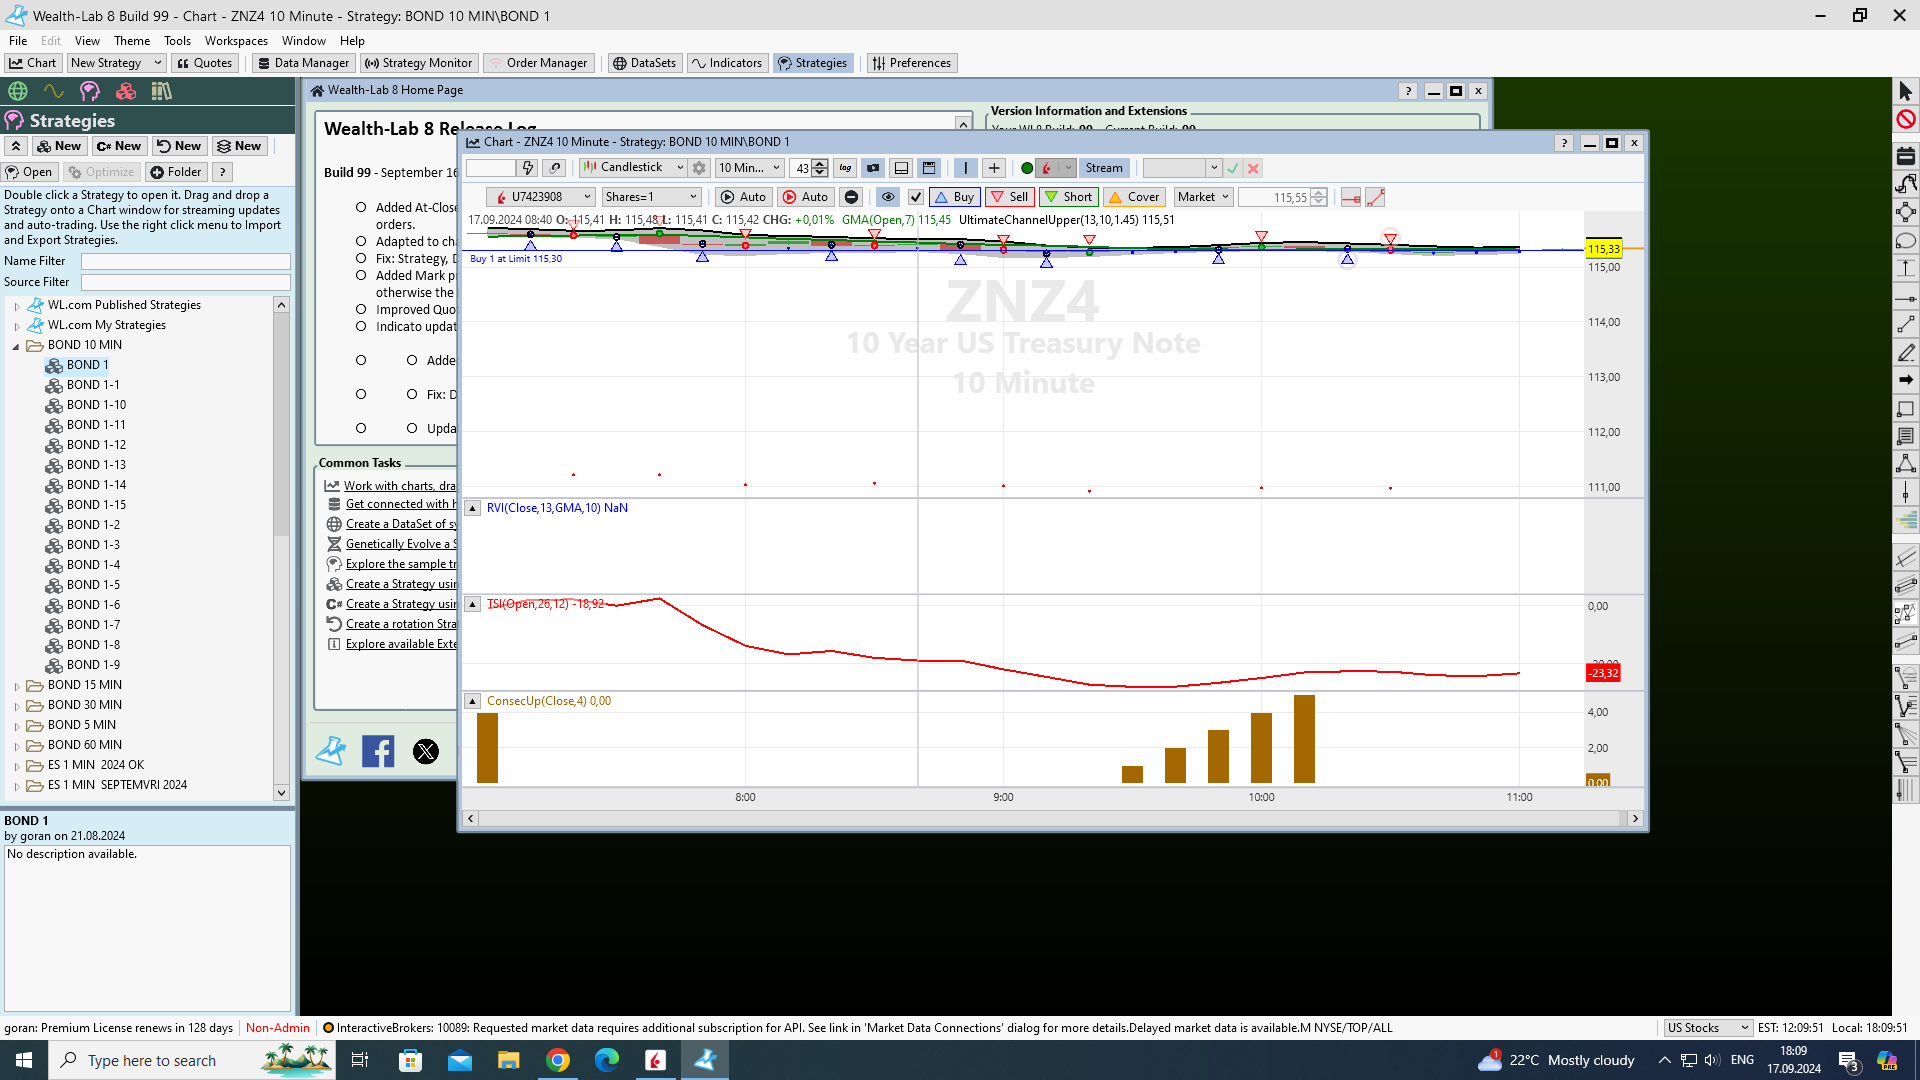Open the Candlestick chart style dropdown
The height and width of the screenshot is (1080, 1920).
click(634, 168)
